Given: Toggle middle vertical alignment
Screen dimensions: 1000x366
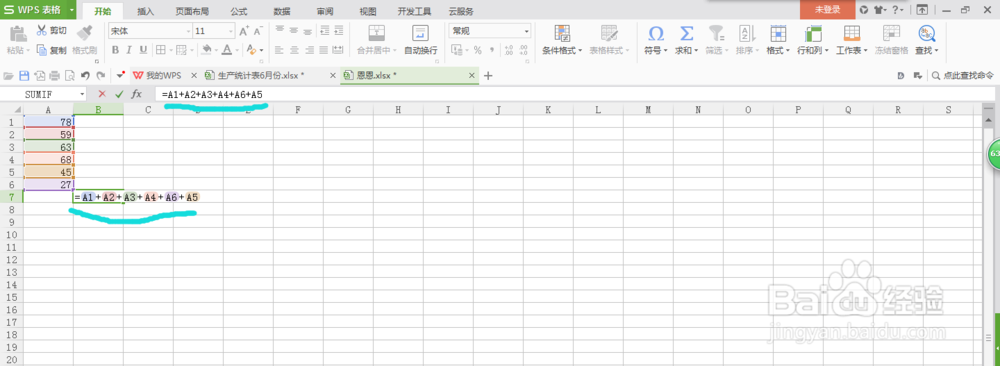Looking at the screenshot, I should pos(294,31).
